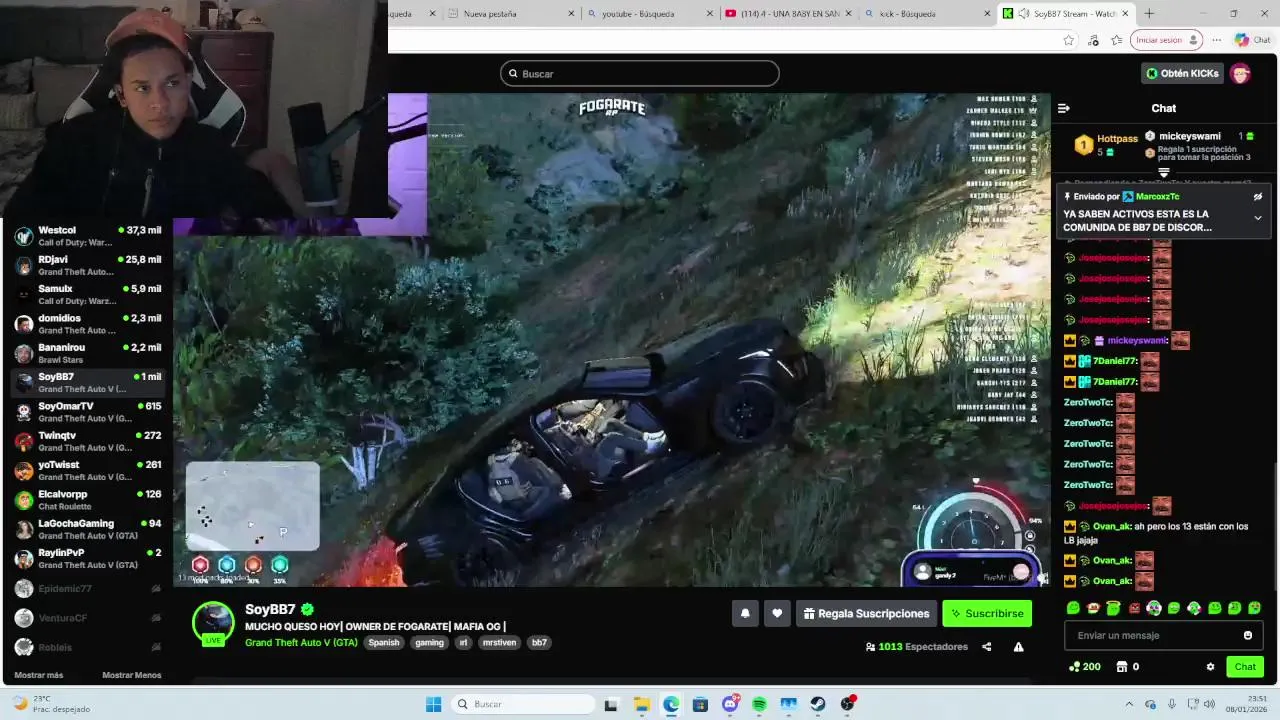Open Discord from the taskbar
The height and width of the screenshot is (720, 1280).
(730, 704)
